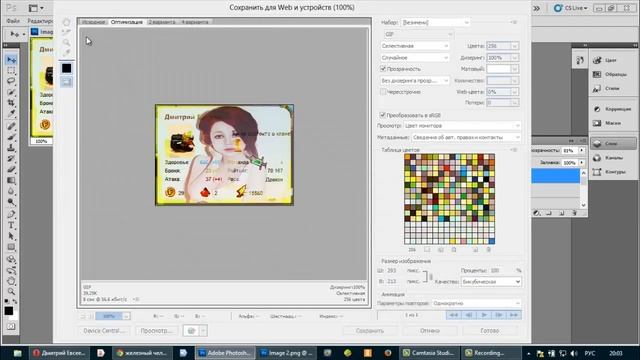This screenshot has width=640, height=360.
Task: Select the Path Selection tool
Action: [11, 236]
